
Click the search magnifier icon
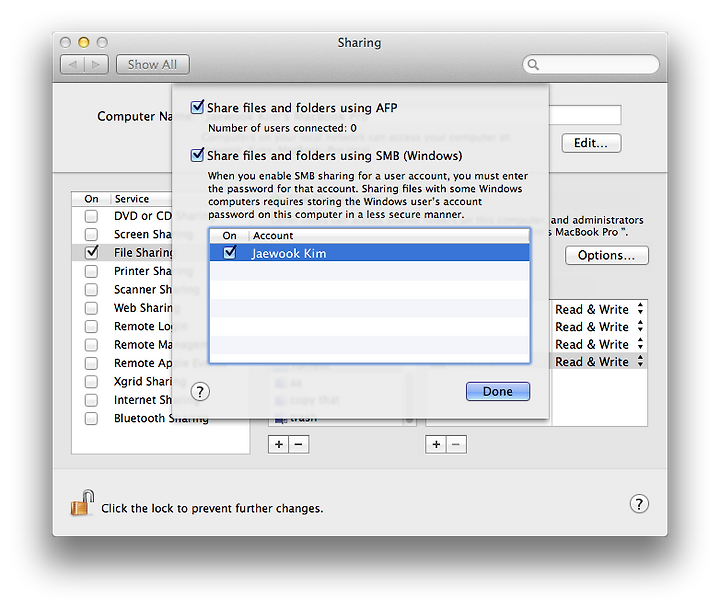pyautogui.click(x=533, y=64)
